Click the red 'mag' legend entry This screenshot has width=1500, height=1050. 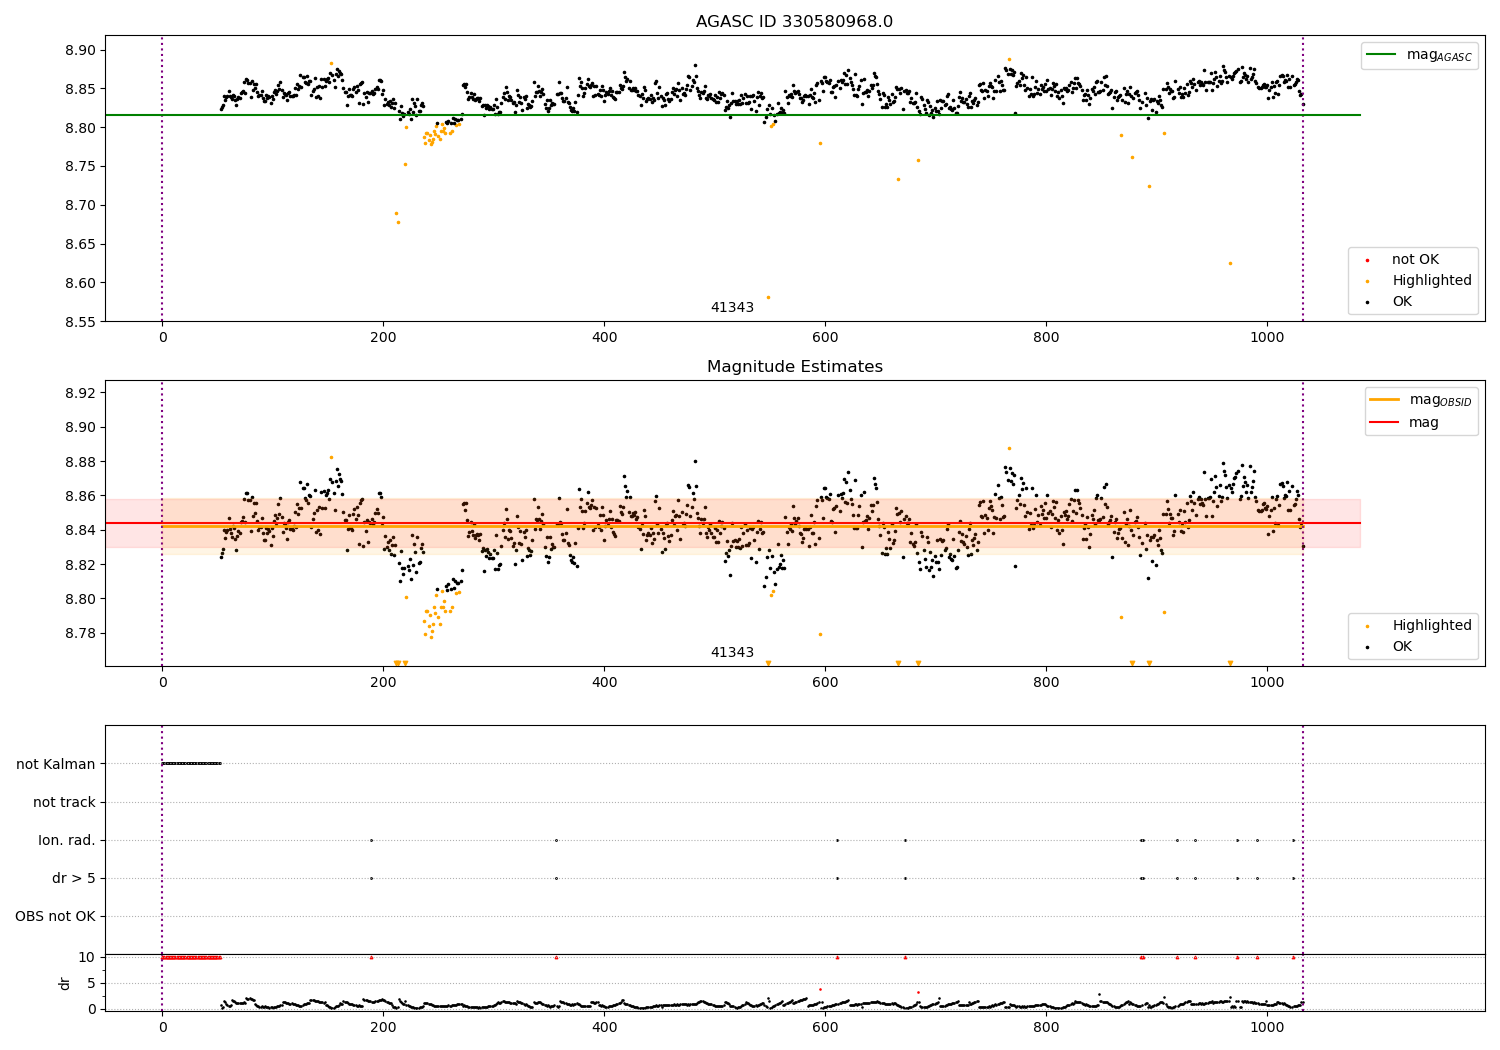click(1405, 423)
